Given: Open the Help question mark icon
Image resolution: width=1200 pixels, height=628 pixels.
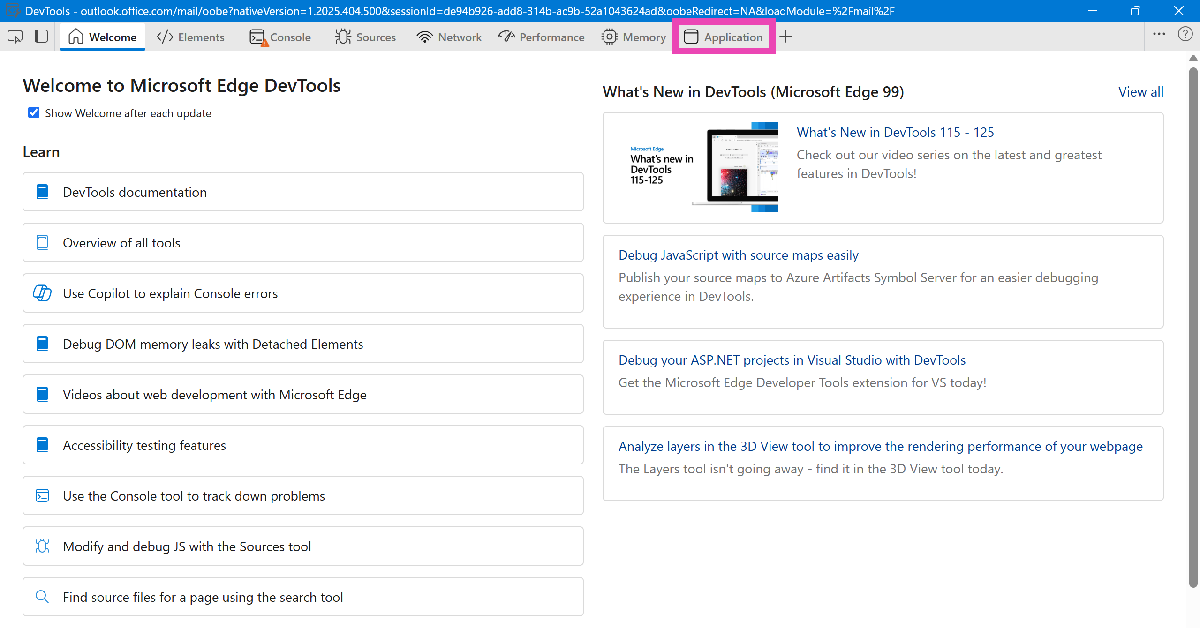Looking at the screenshot, I should (x=1182, y=35).
